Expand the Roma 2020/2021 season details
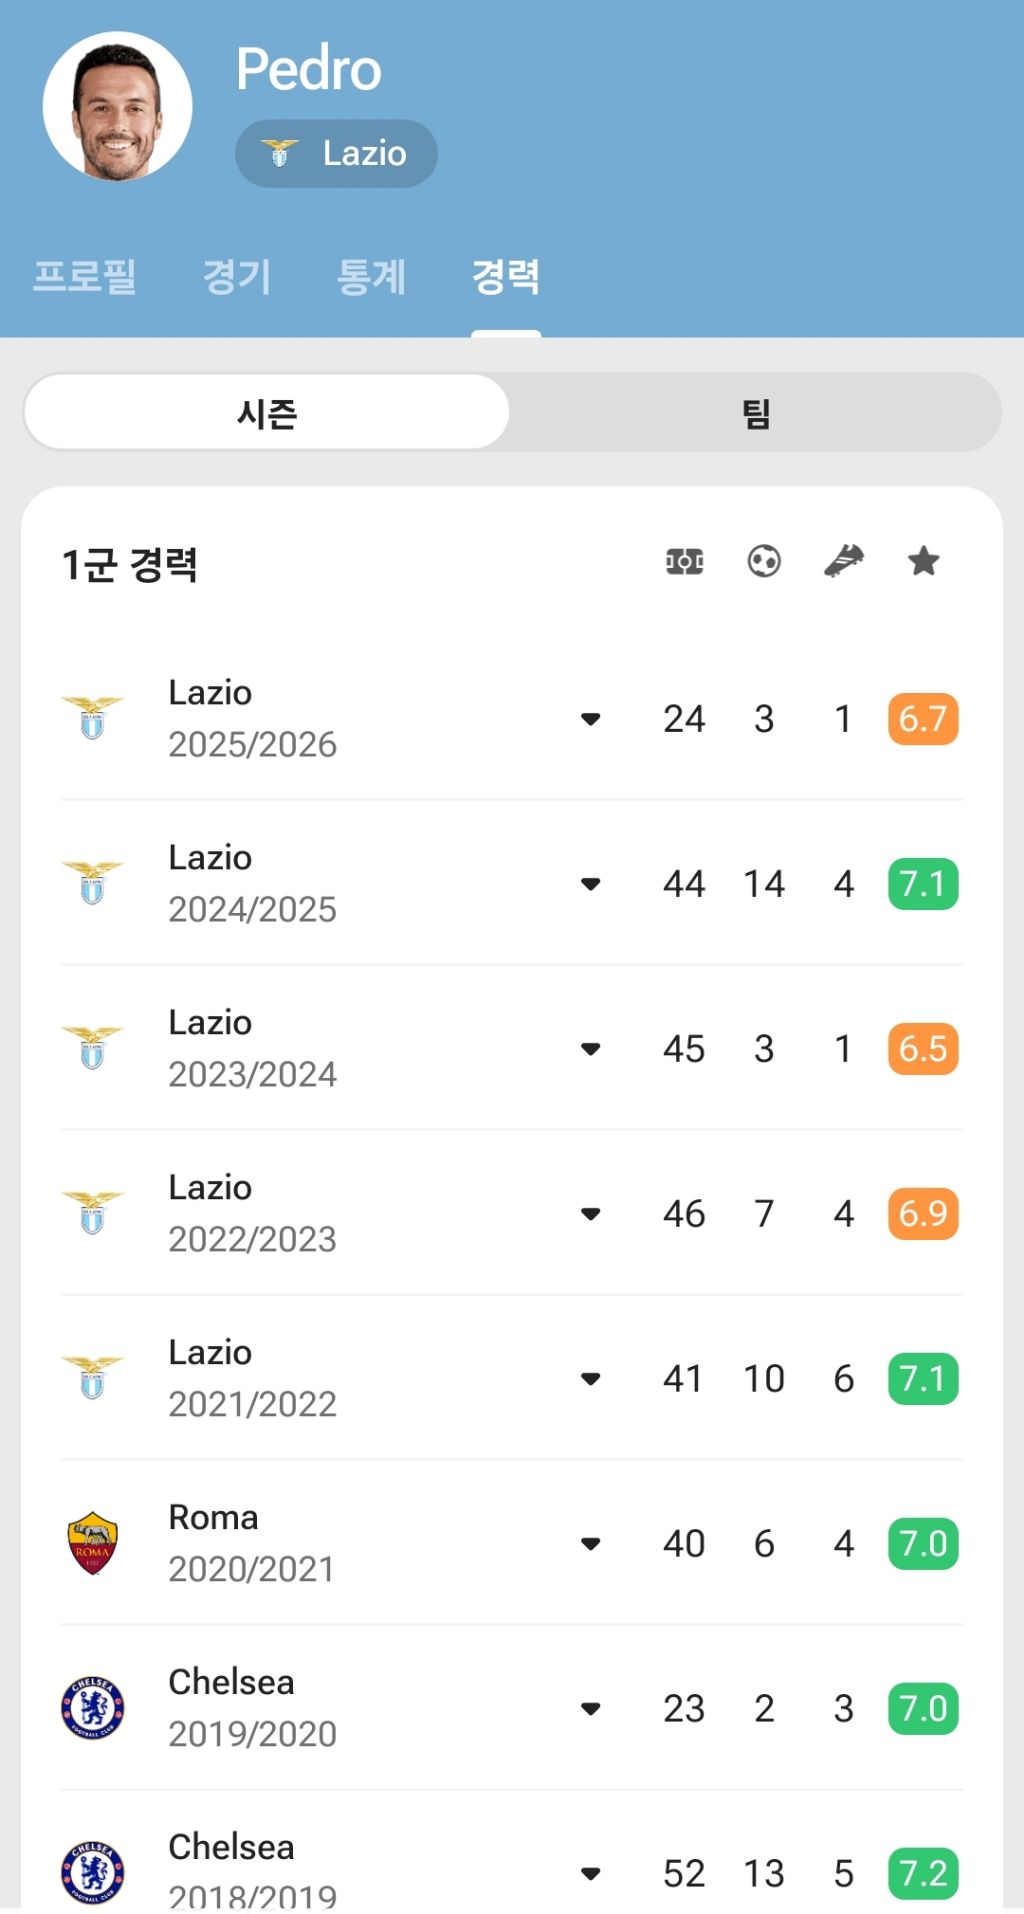The width and height of the screenshot is (1024, 1914). coord(591,1544)
